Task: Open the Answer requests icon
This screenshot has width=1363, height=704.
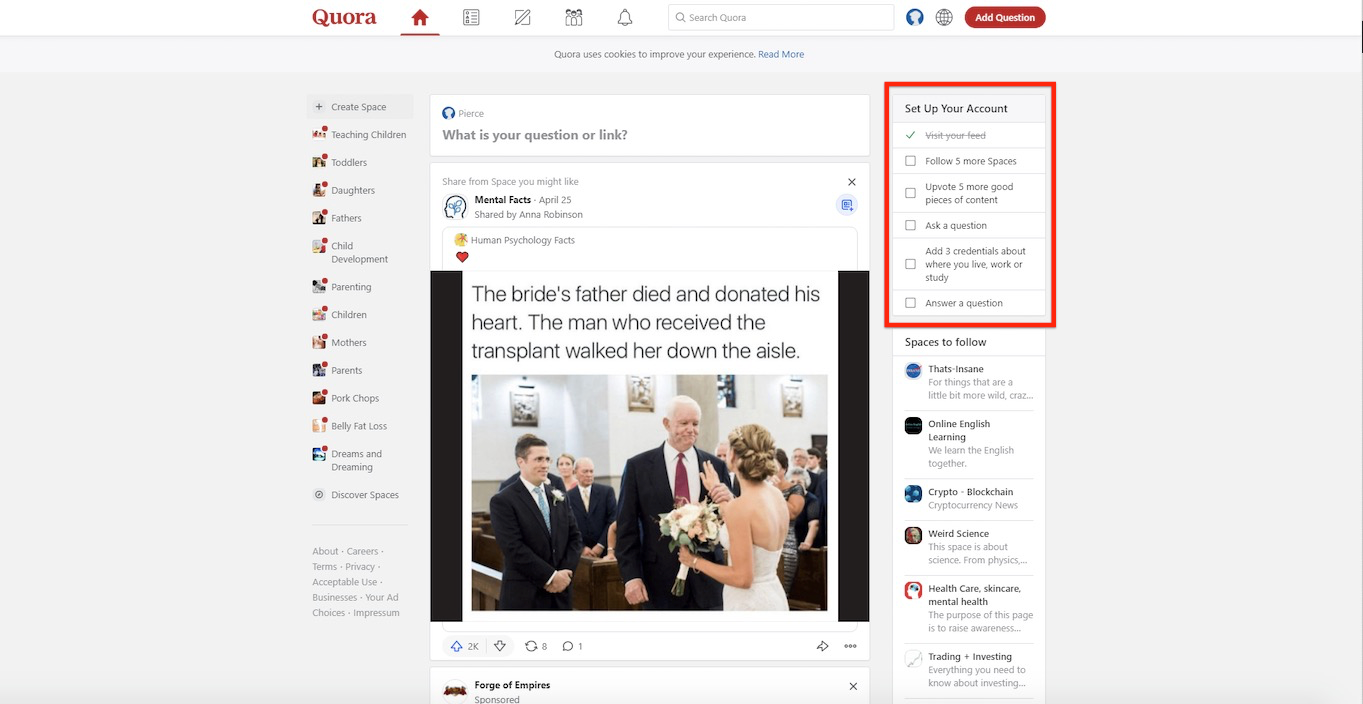Action: [x=471, y=17]
